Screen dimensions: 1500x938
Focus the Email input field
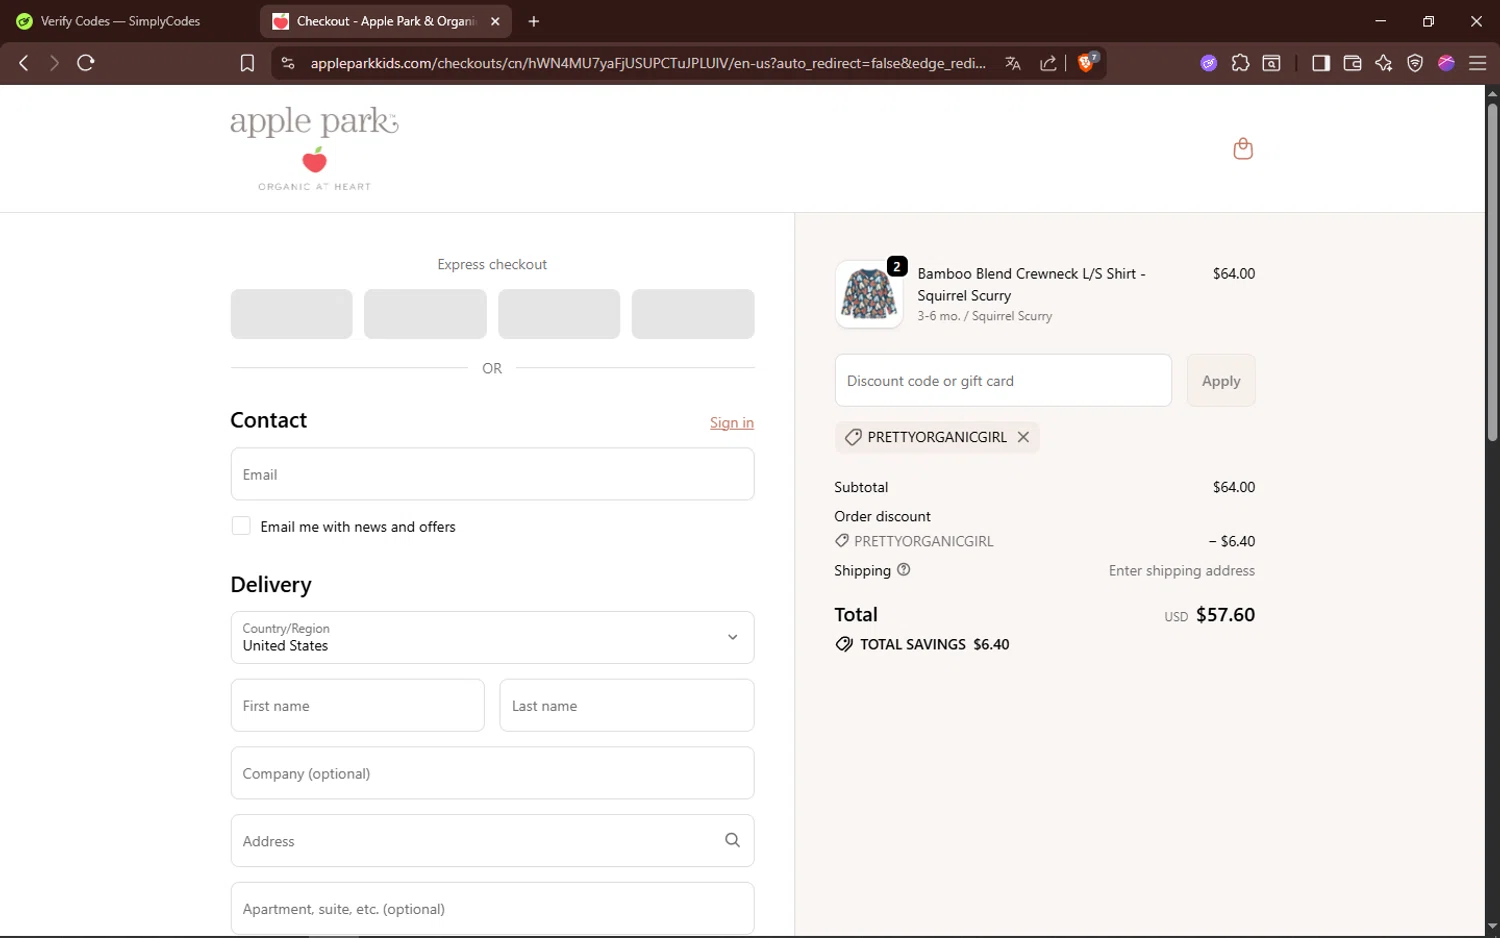tap(492, 474)
